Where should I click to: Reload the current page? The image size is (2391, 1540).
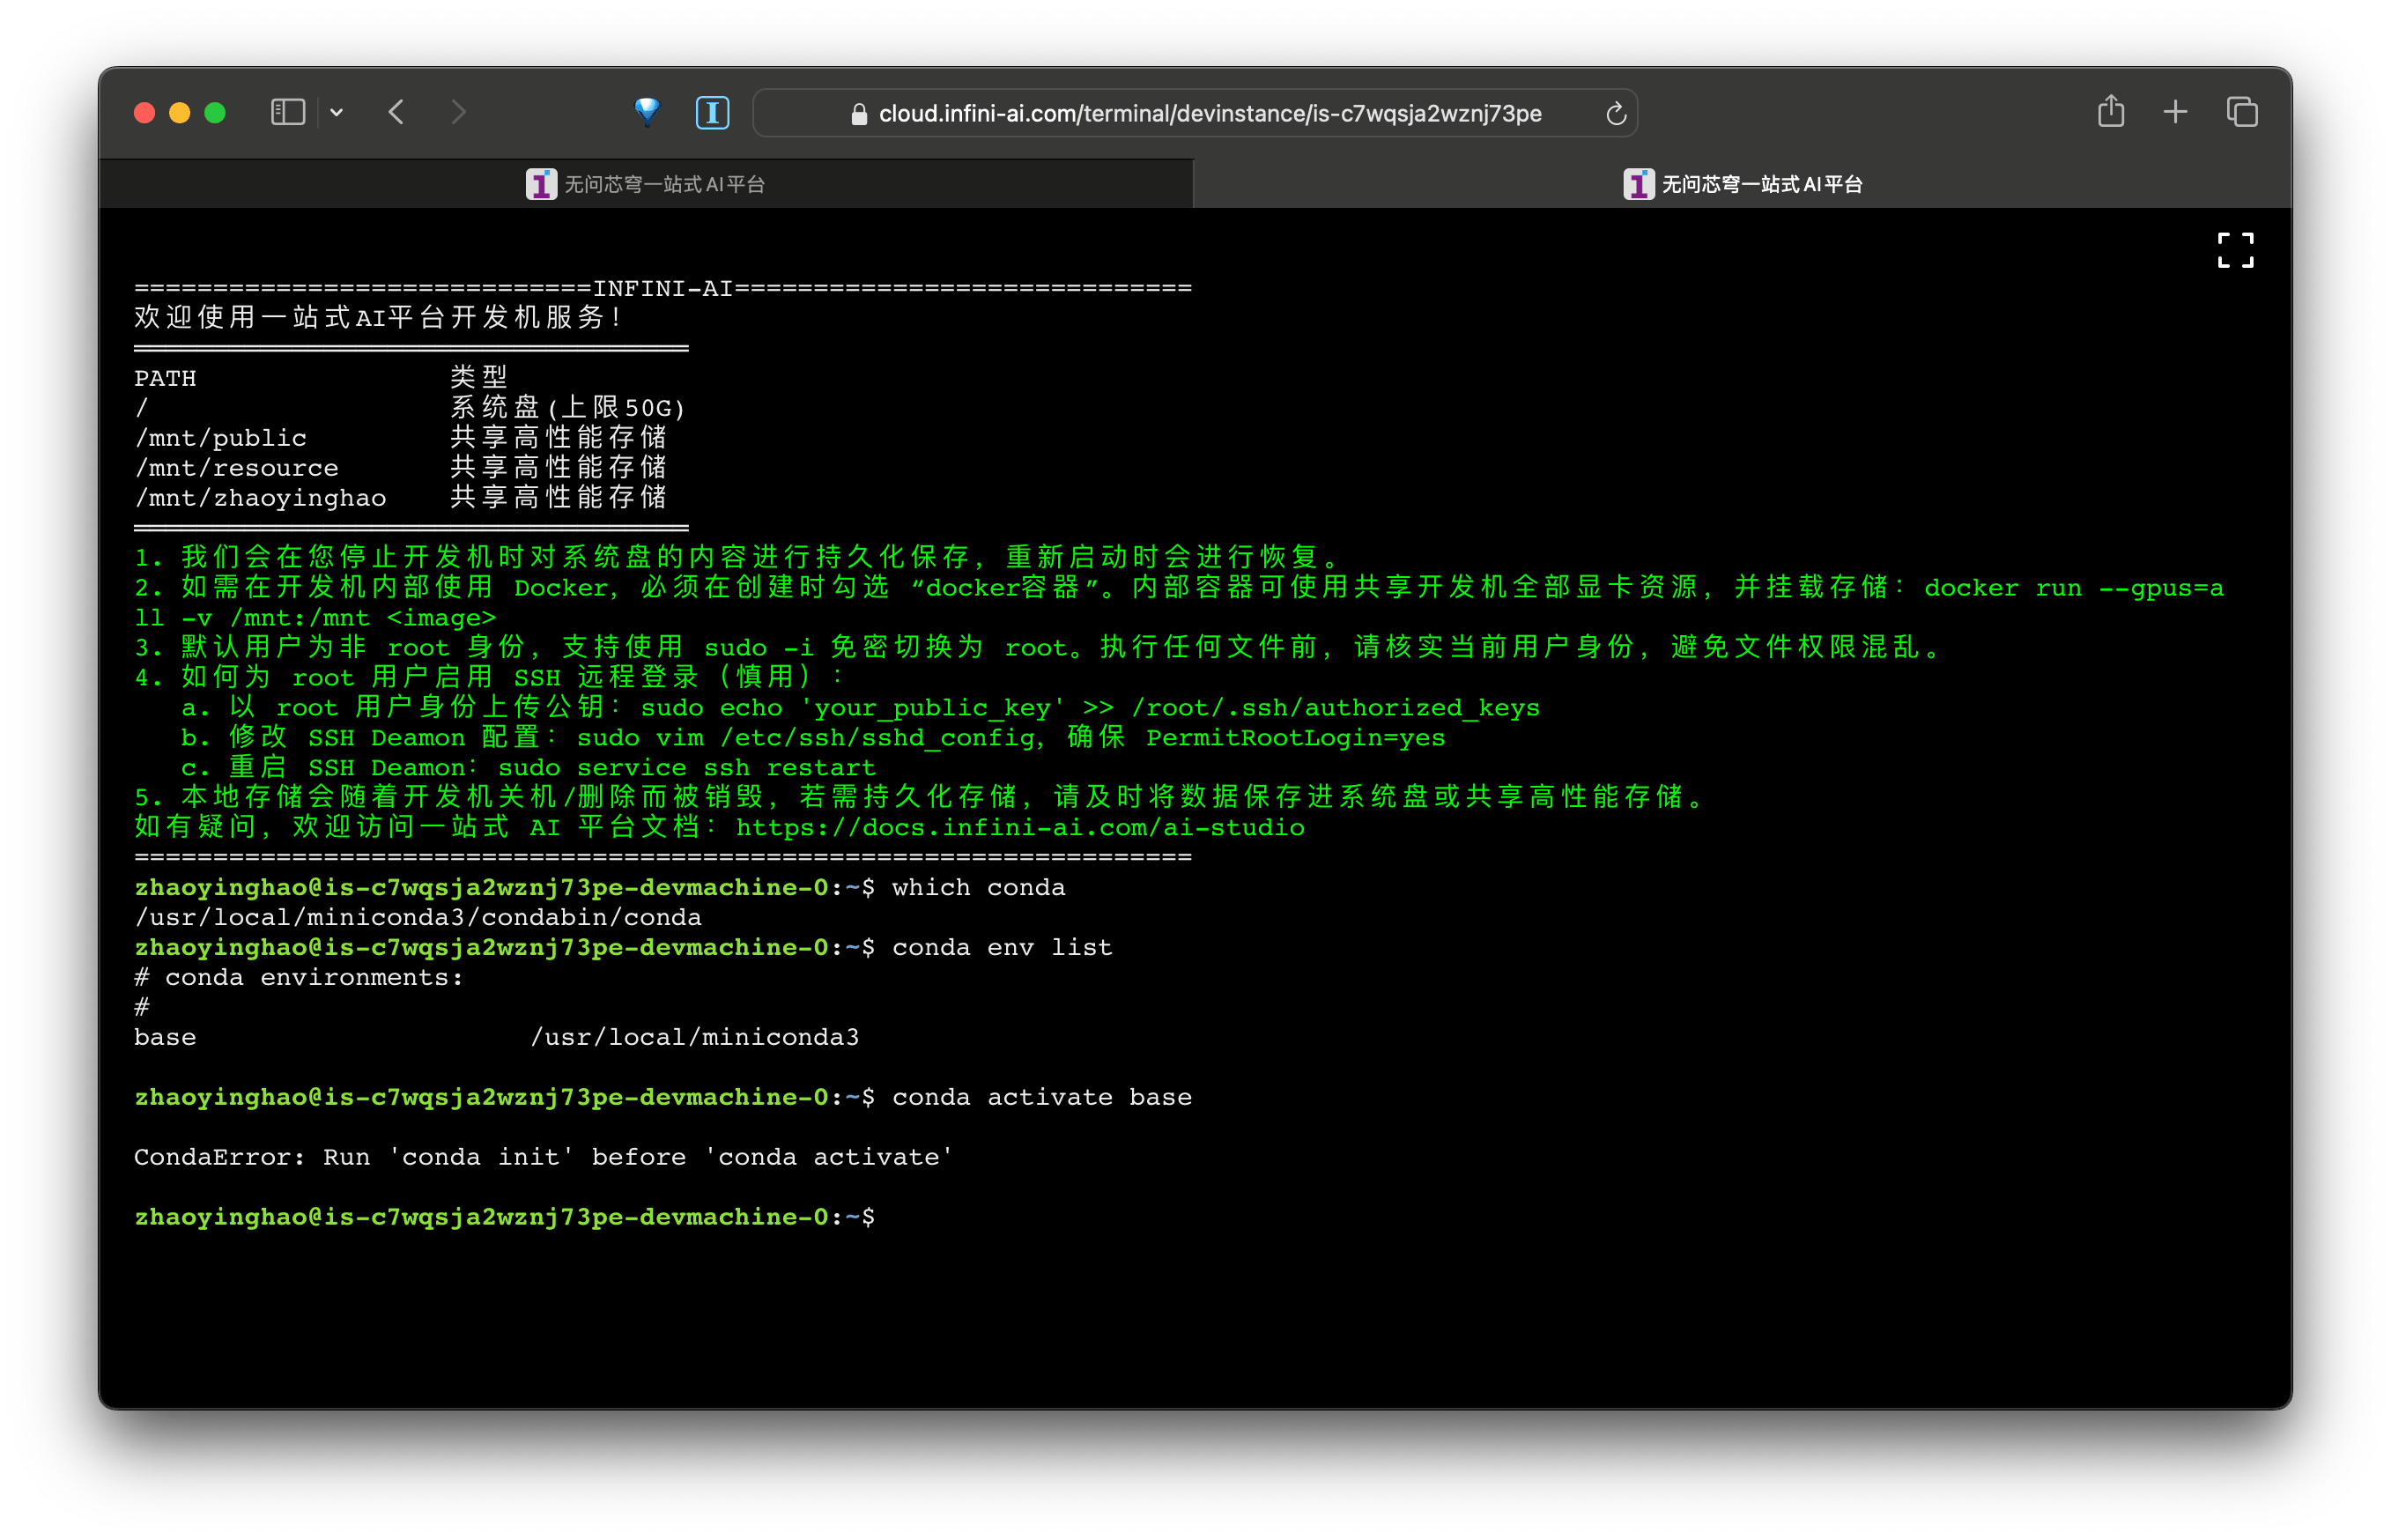(x=1615, y=114)
